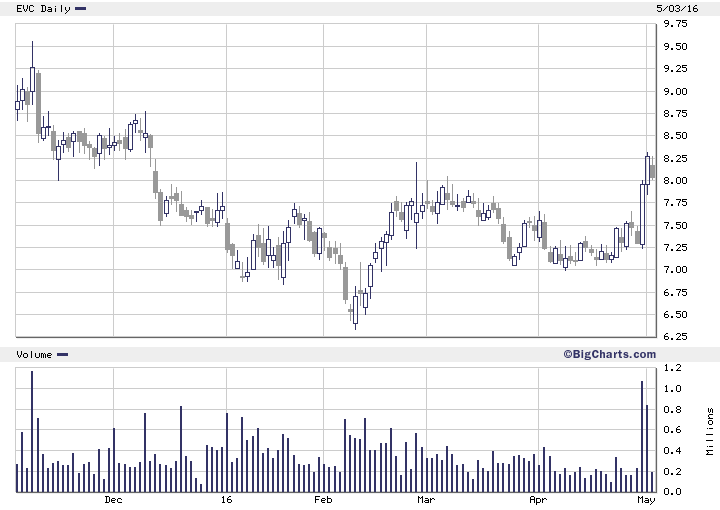Viewport: 720px width, 510px height.
Task: Select the 7.75 price axis label
Action: 675,203
